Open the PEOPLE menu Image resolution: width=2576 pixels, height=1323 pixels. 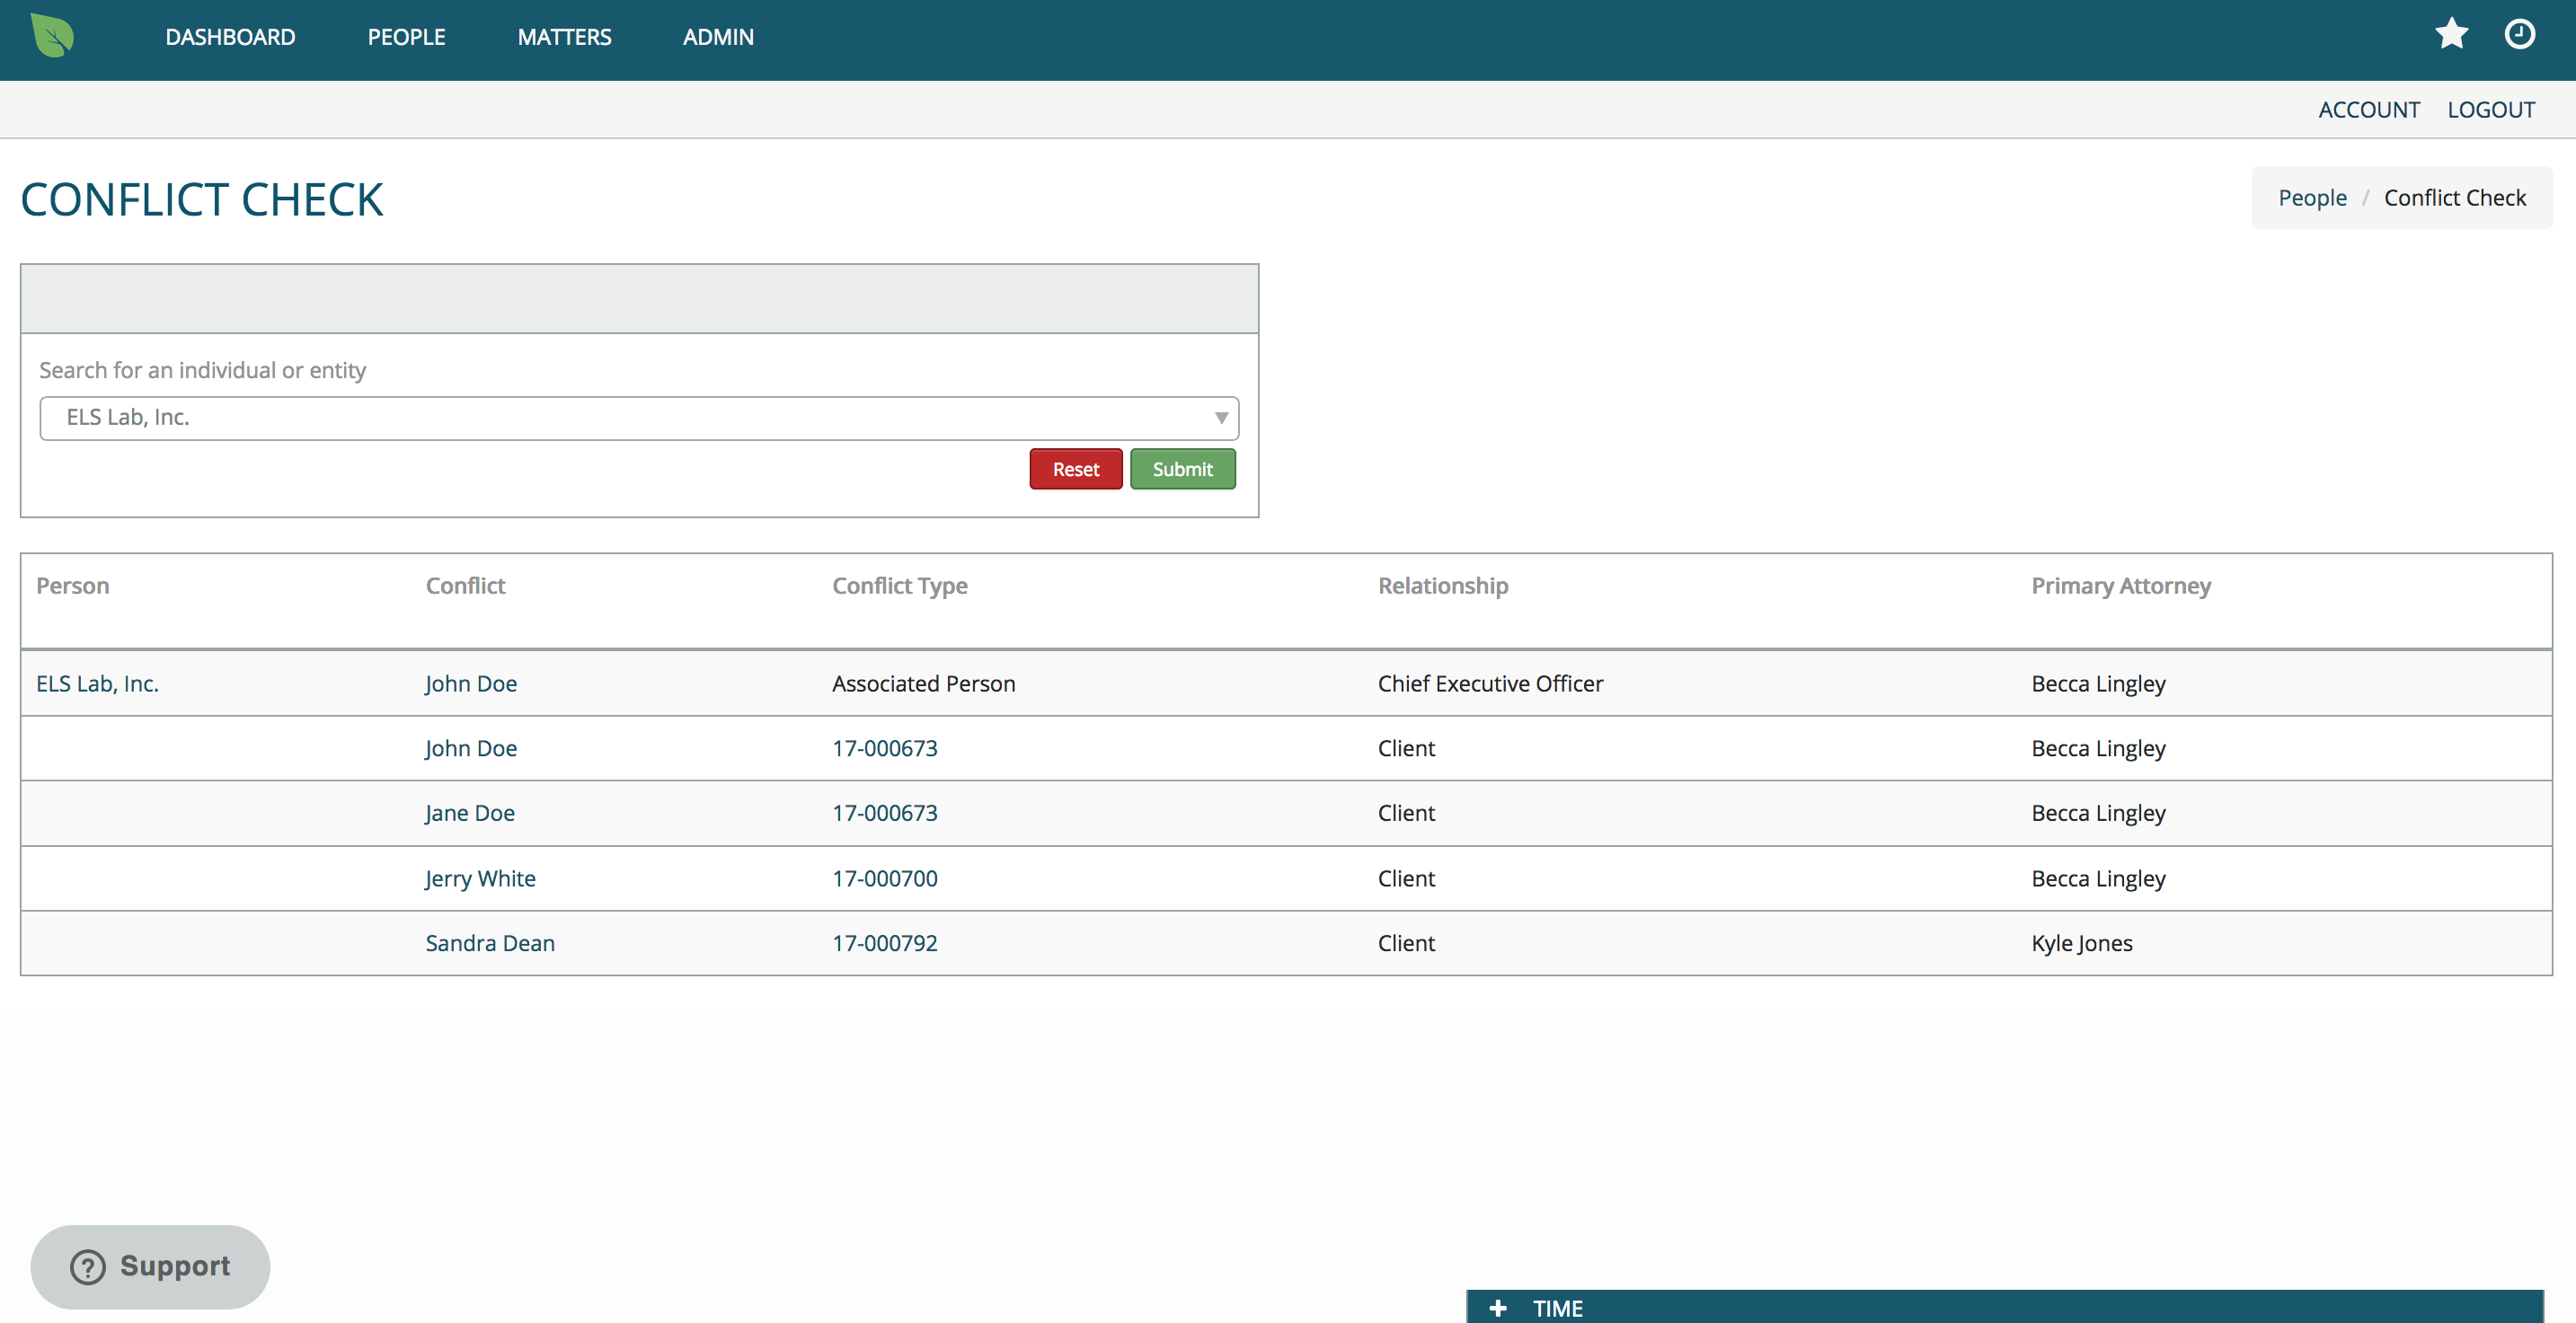(x=406, y=37)
